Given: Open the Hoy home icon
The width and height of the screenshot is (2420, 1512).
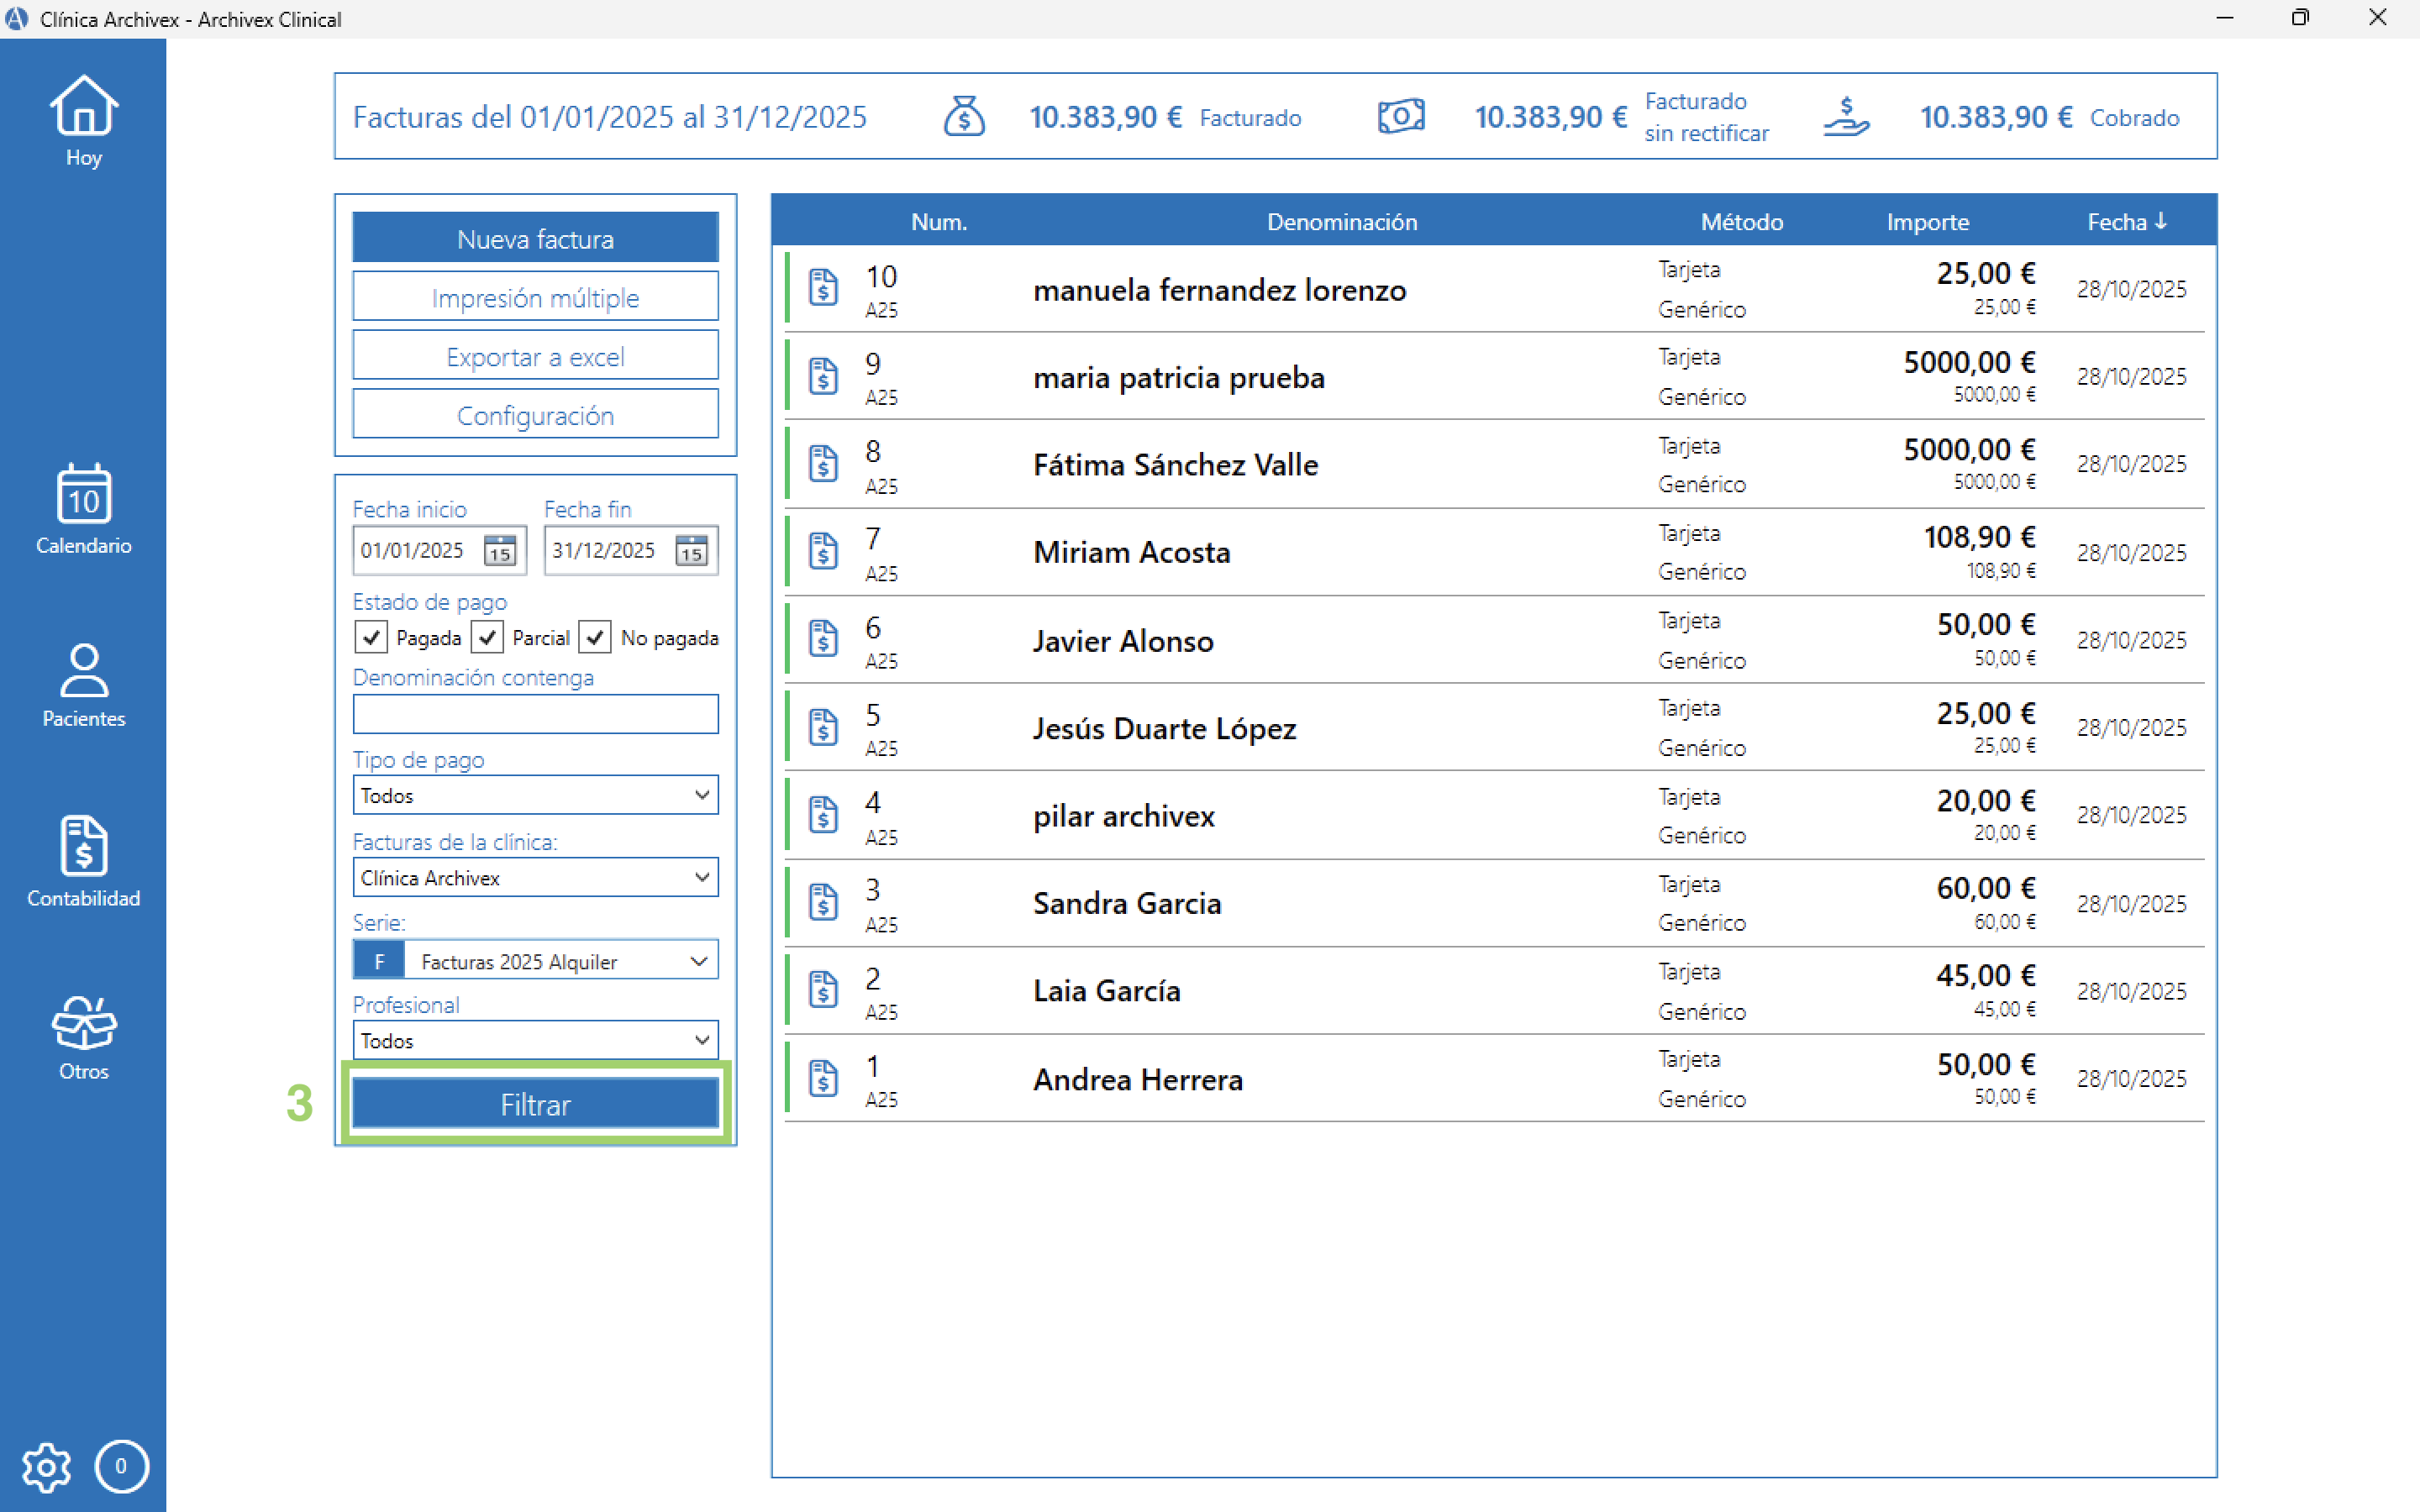Looking at the screenshot, I should (83, 105).
